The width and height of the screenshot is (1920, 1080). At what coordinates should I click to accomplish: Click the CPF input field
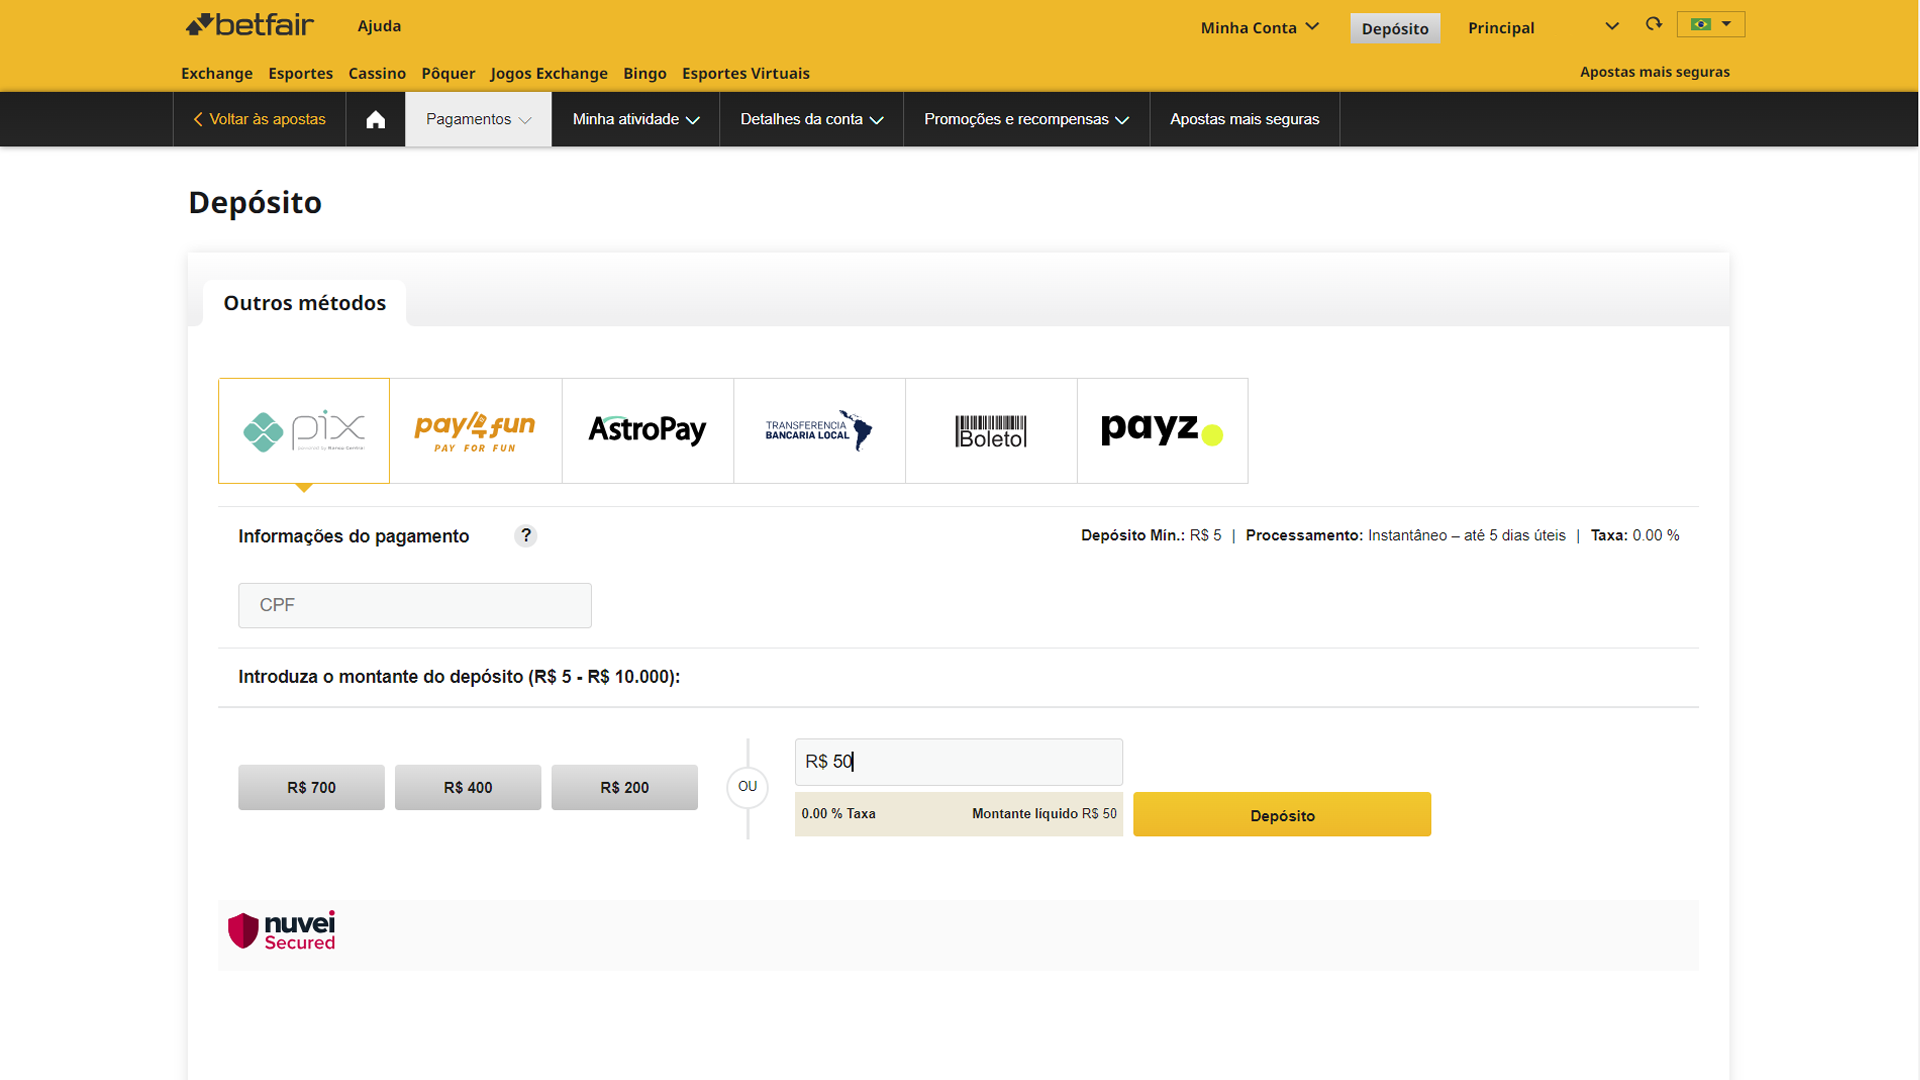coord(415,605)
